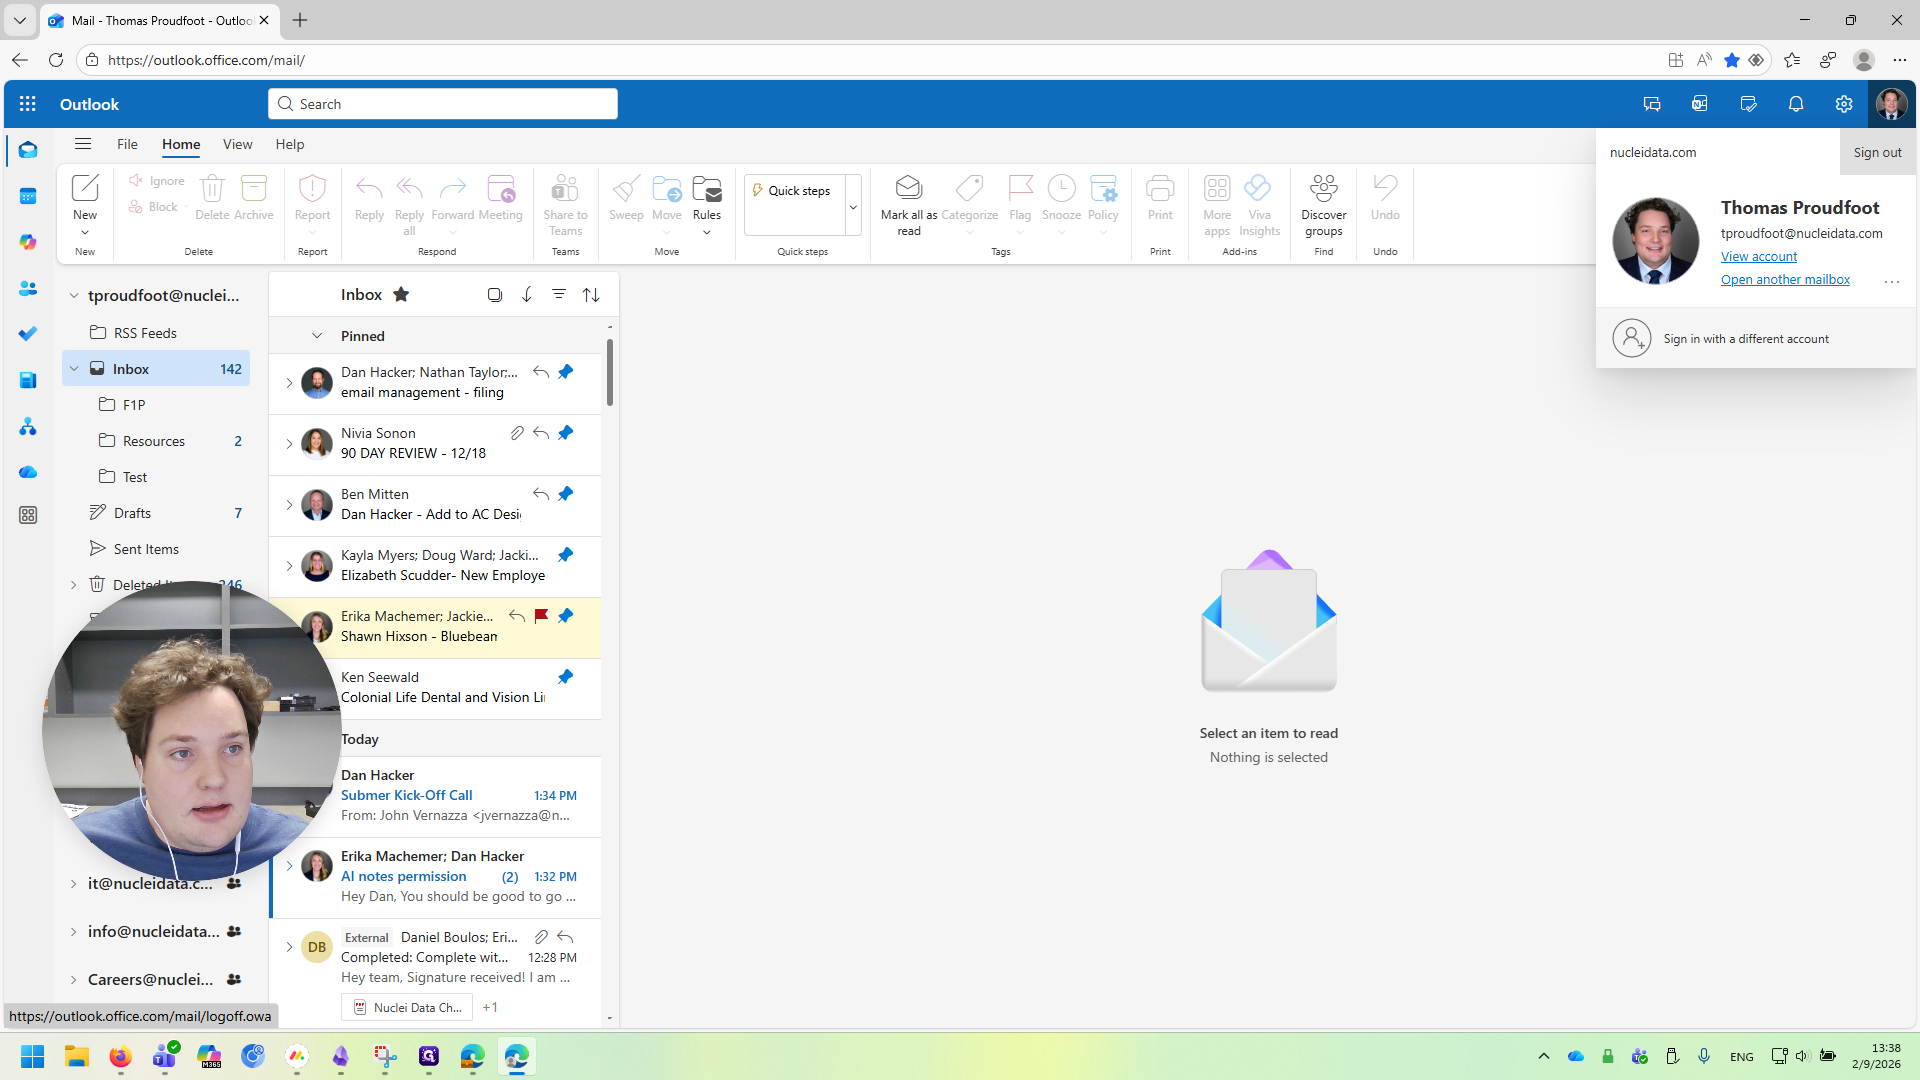Click the Undo icon in the ribbon

1385,188
